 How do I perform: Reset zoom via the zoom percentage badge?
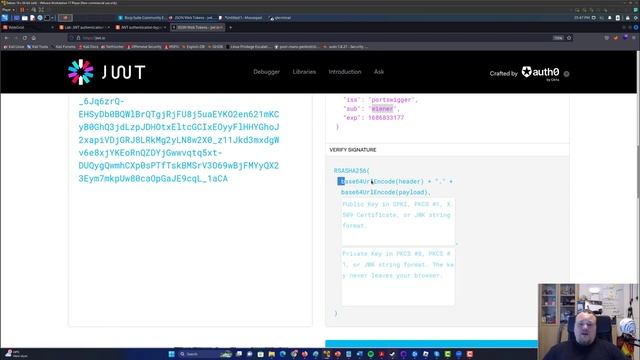tap(558, 38)
